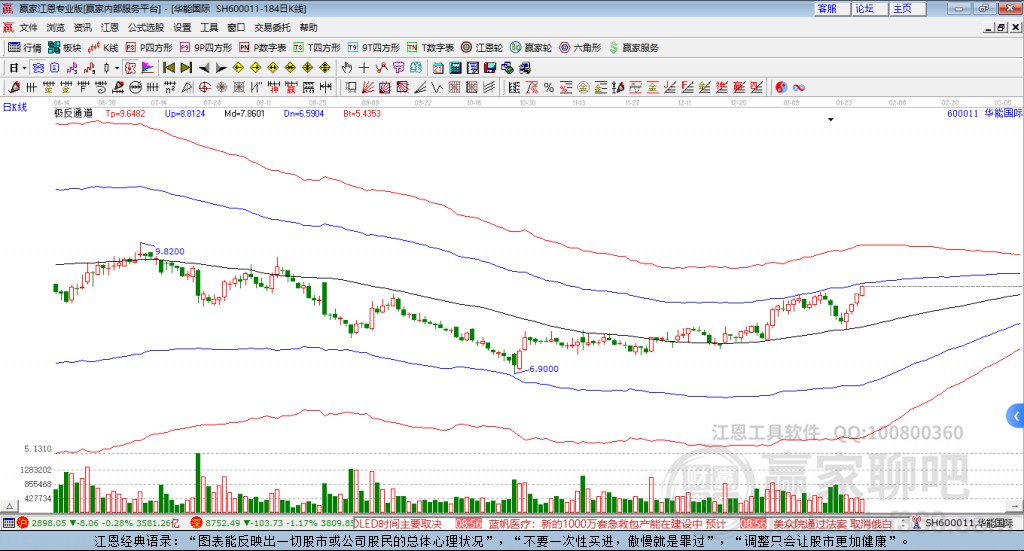Viewport: 1024px width, 551px height.
Task: Select the red zigzag wave tool
Action: coord(381,68)
